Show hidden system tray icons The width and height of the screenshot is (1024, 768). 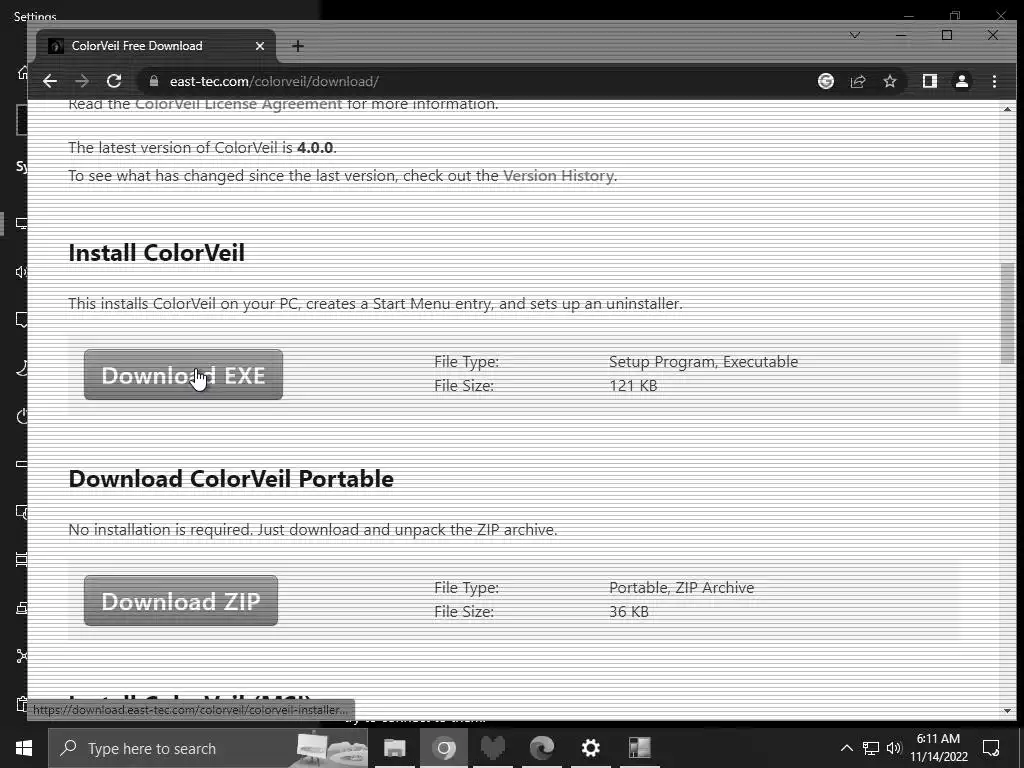[x=846, y=748]
